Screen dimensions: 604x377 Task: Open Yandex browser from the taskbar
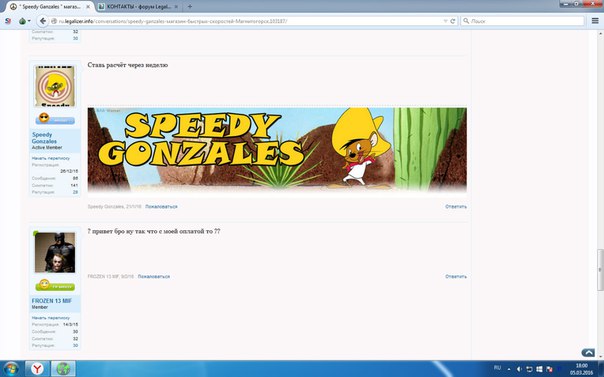[37, 369]
